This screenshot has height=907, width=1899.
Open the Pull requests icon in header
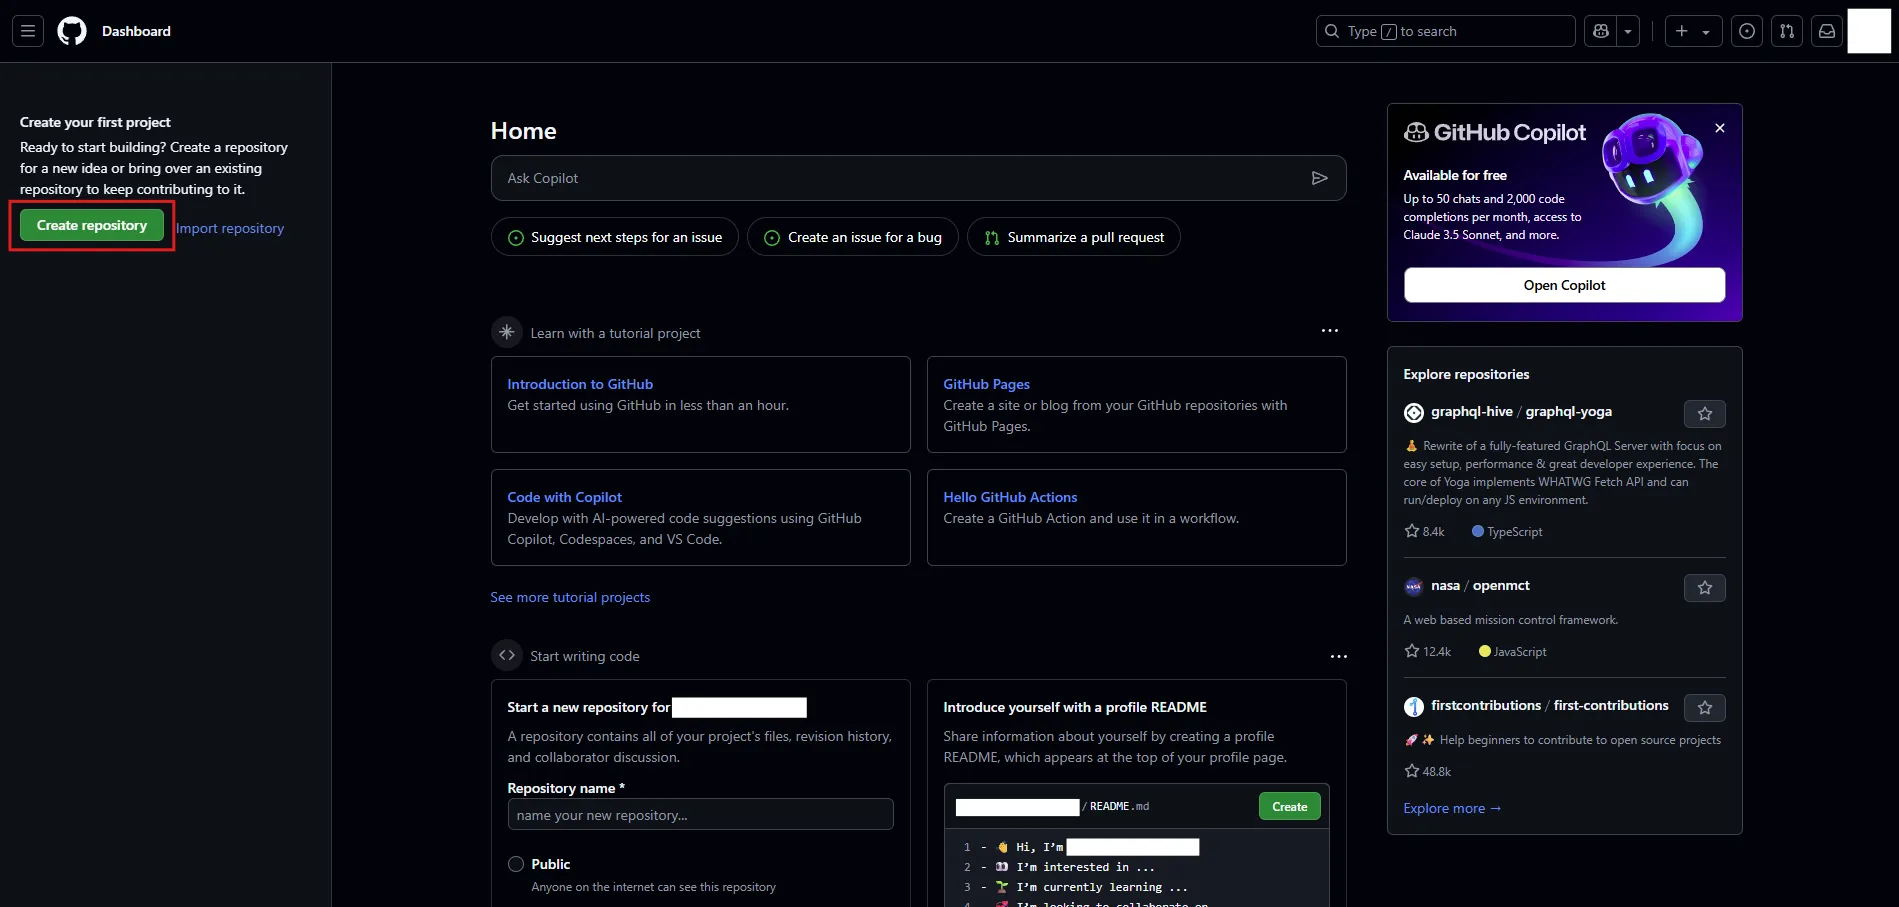pyautogui.click(x=1787, y=31)
